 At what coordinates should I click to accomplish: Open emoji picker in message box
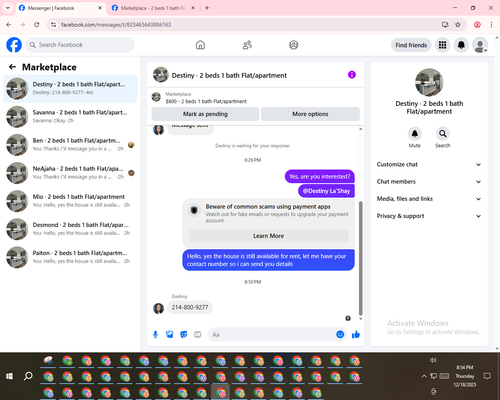[340, 334]
